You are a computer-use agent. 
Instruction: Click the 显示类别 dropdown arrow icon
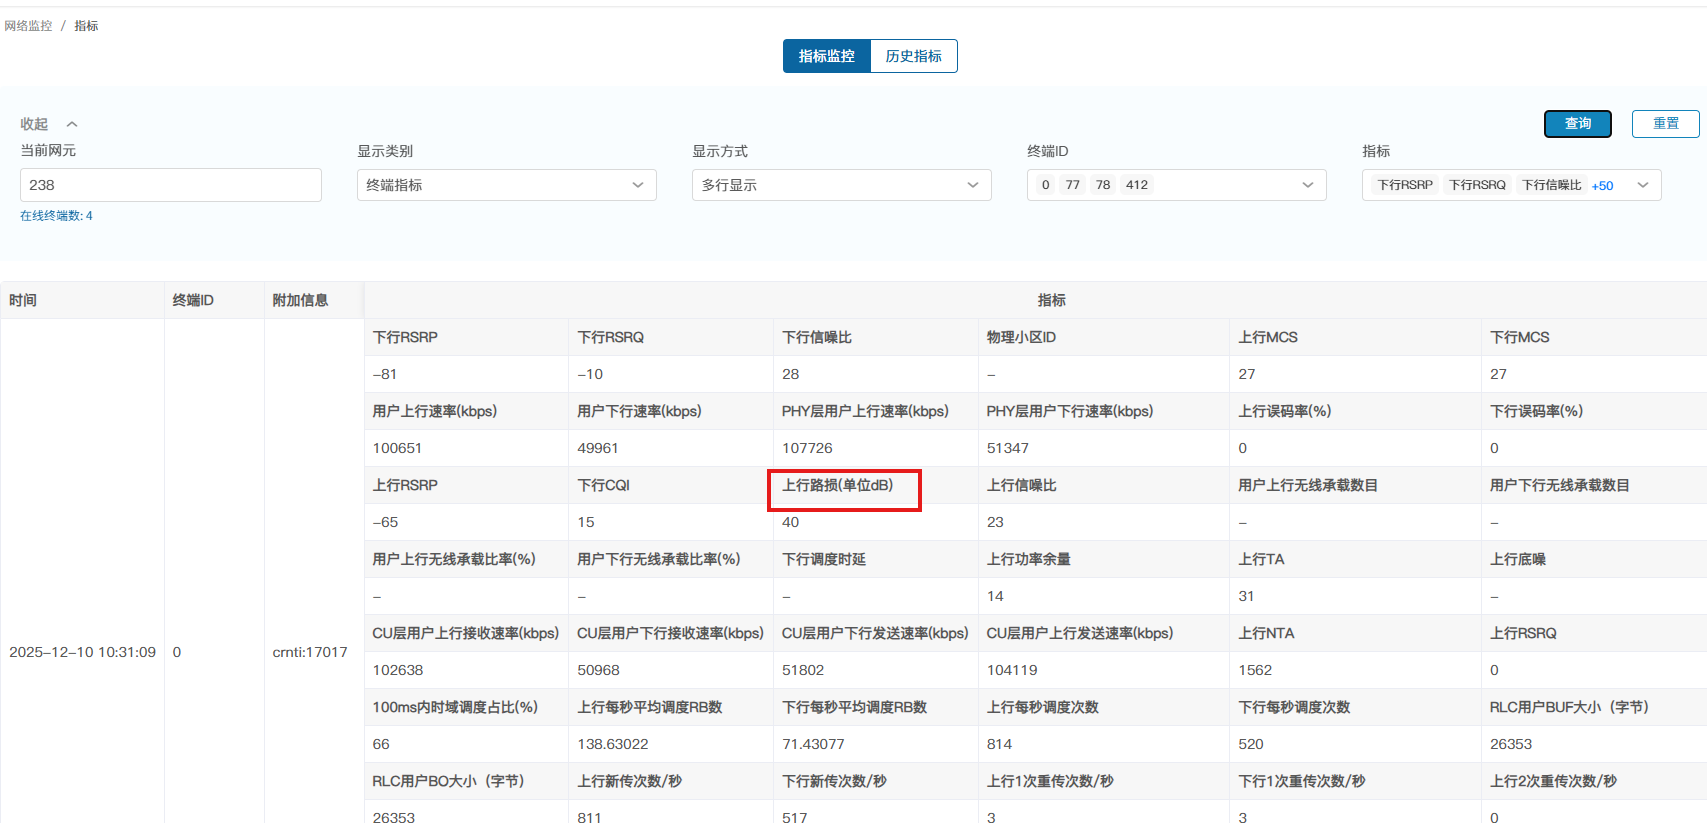click(x=638, y=185)
